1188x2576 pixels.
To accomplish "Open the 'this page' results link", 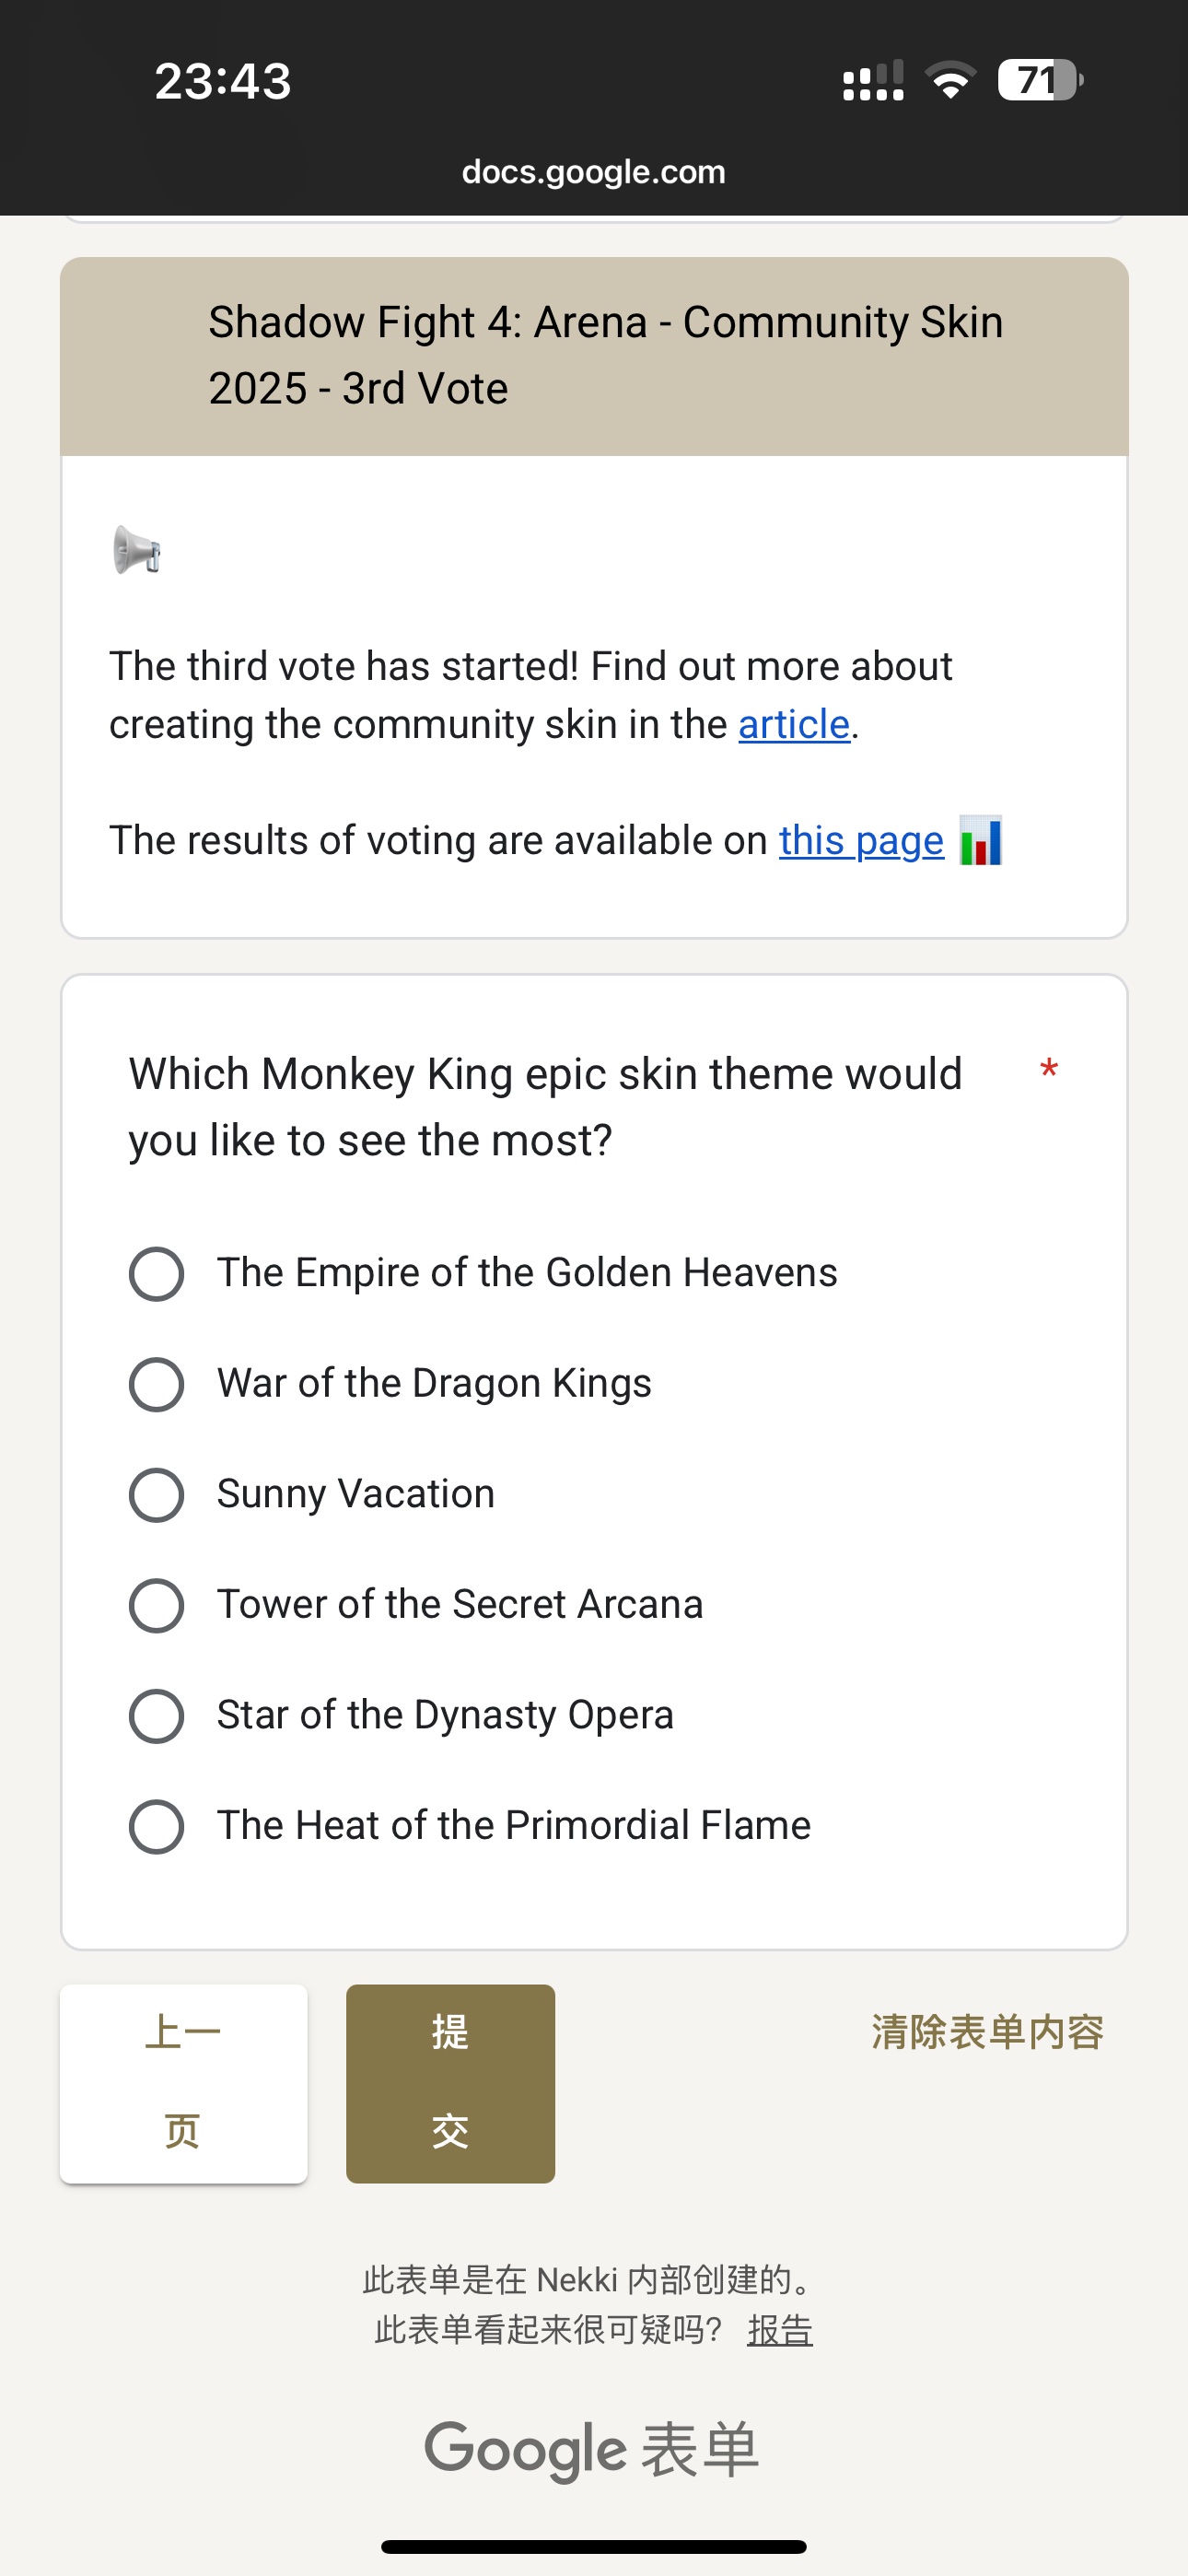I will pos(861,840).
